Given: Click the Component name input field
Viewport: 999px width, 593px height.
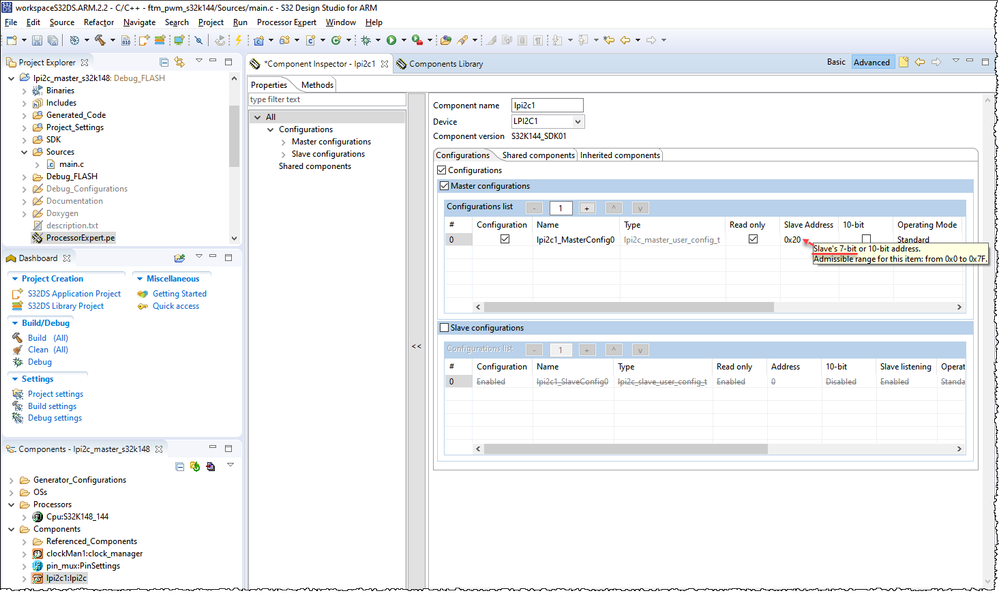Looking at the screenshot, I should 547,105.
